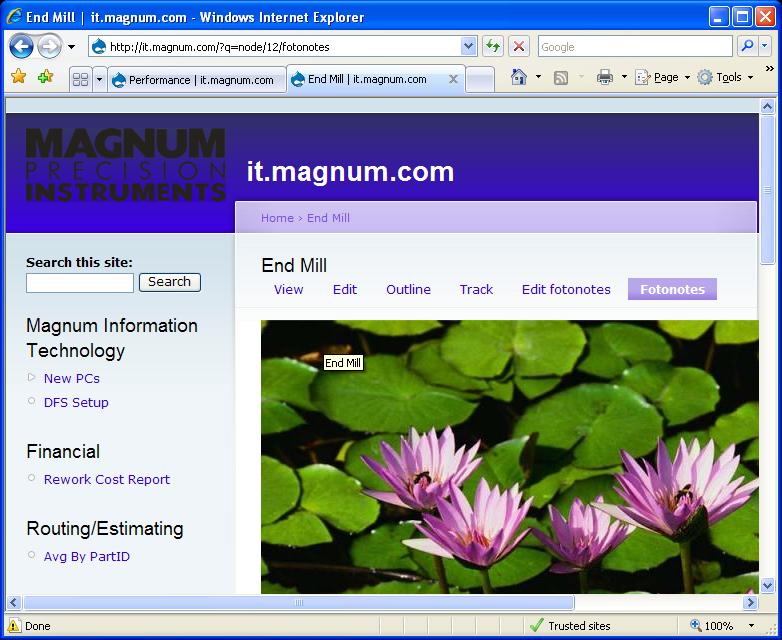Click the End Mill note on photo

point(343,363)
